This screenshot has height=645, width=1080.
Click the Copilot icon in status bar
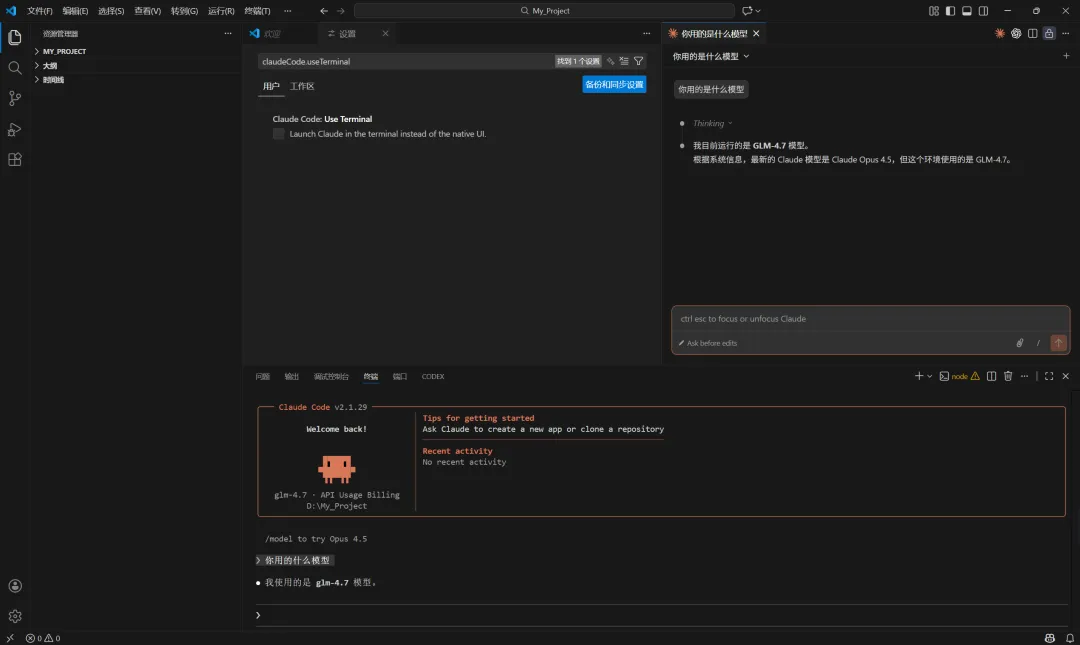(1050, 638)
